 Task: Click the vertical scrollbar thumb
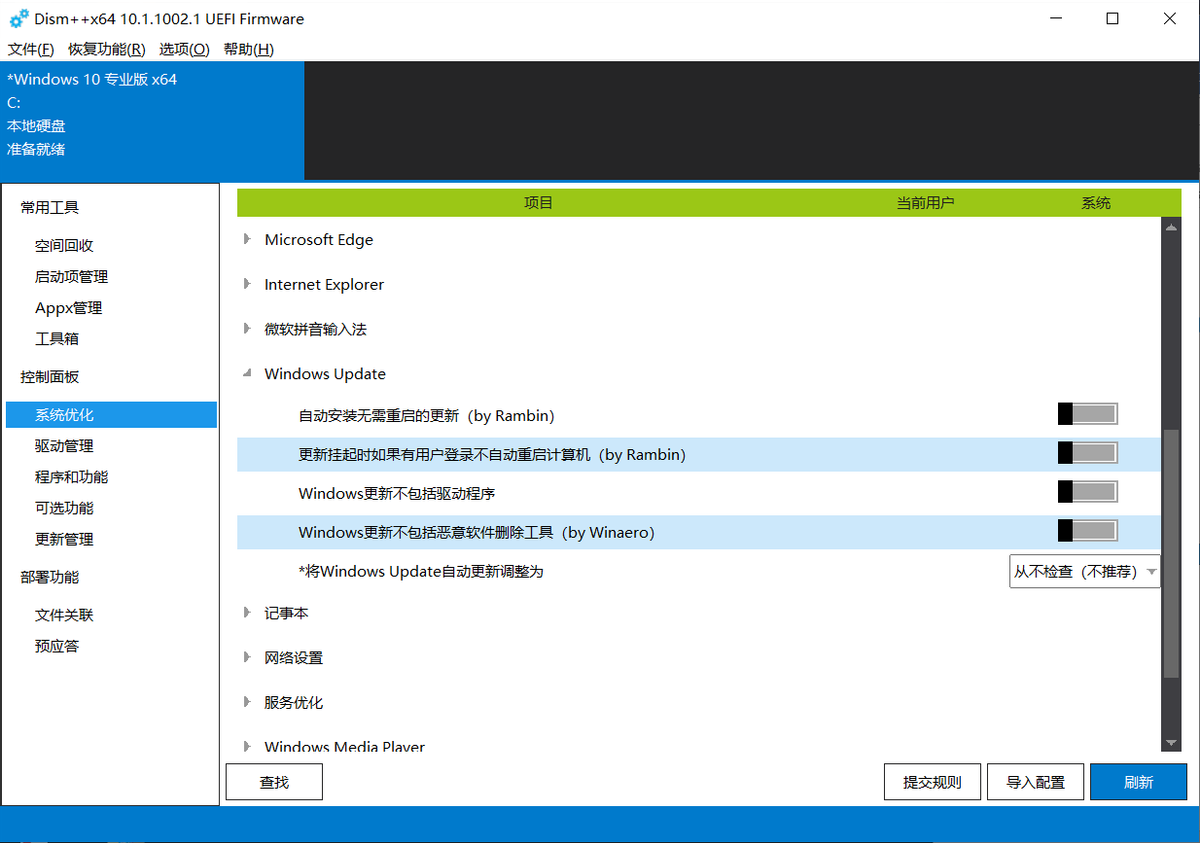(x=1171, y=553)
